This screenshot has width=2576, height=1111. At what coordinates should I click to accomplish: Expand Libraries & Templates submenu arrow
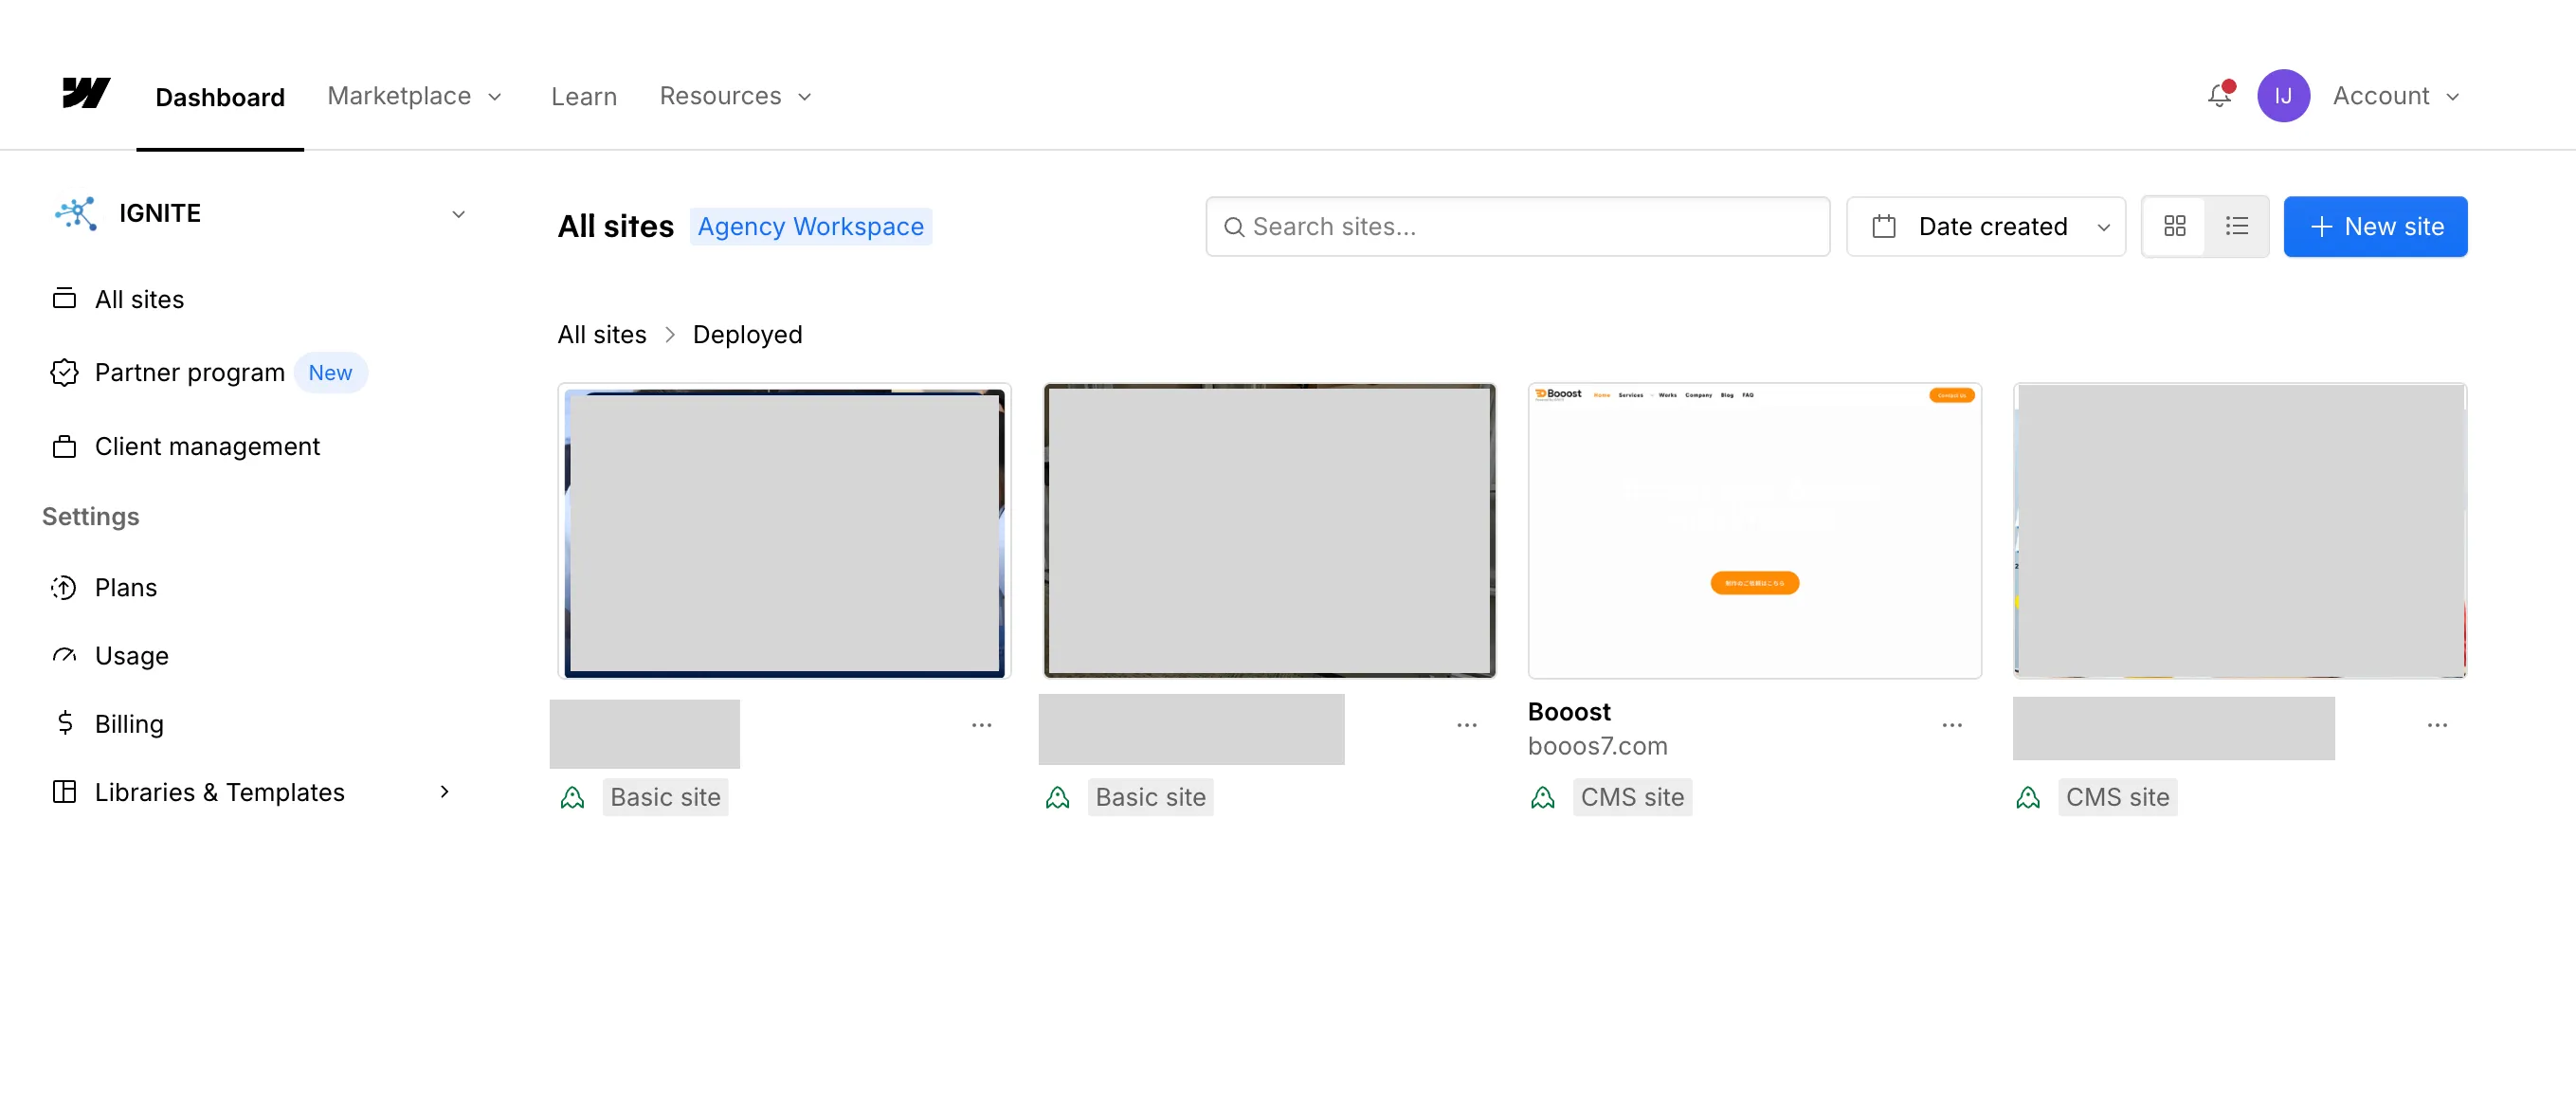tap(444, 792)
